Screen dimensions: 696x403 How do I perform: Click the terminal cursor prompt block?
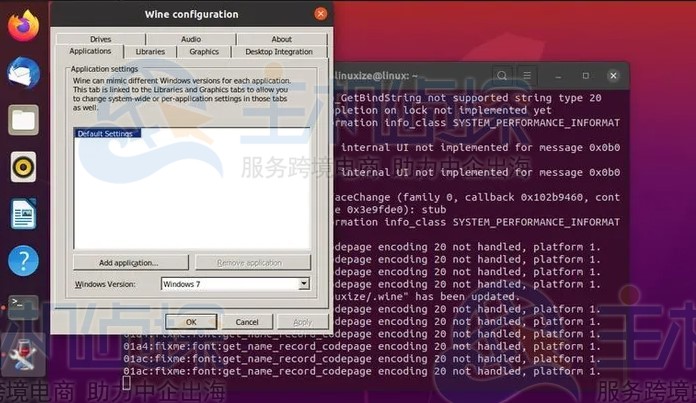point(127,383)
